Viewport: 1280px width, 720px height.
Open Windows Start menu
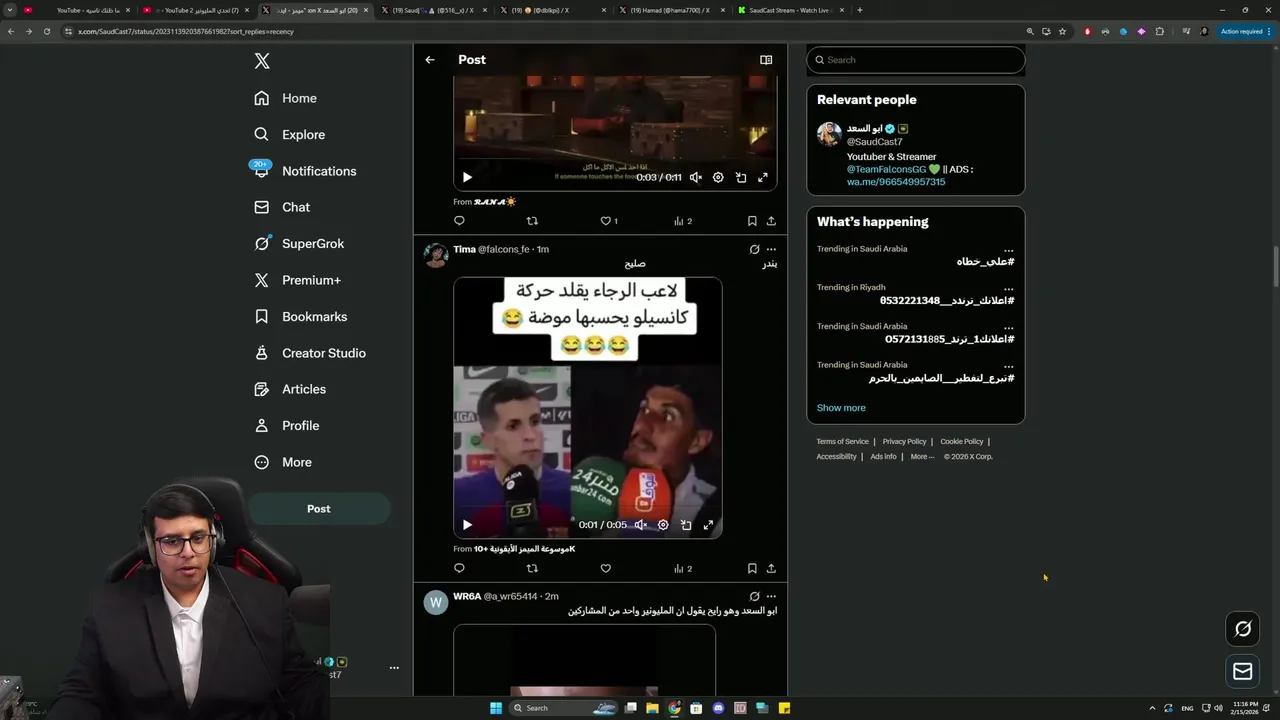point(496,708)
